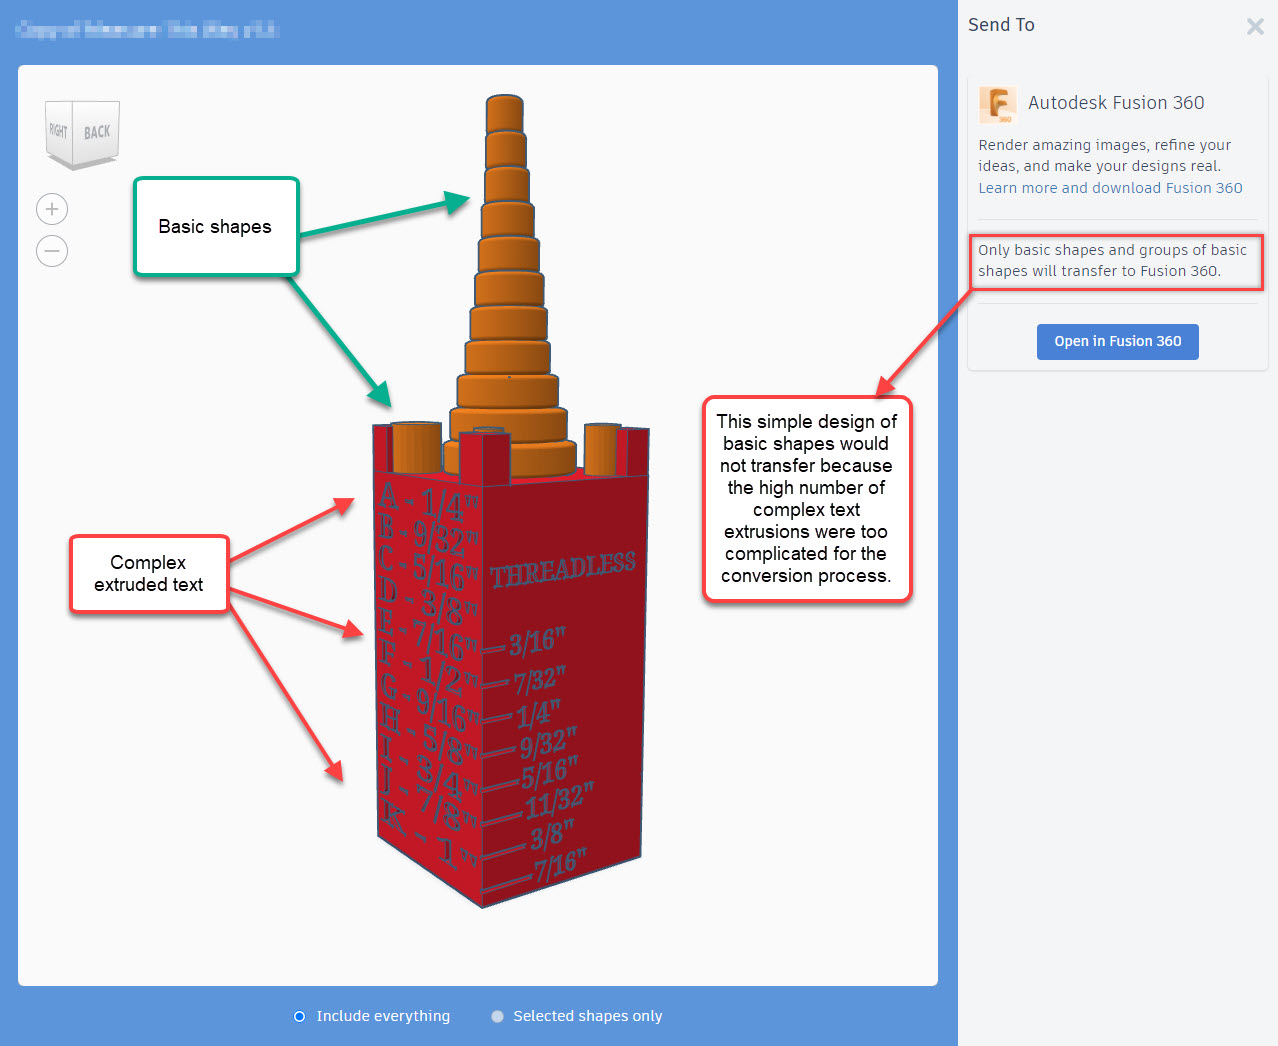The width and height of the screenshot is (1278, 1046).
Task: Open the Learn more and download Fusion 360 link
Action: pos(1110,187)
